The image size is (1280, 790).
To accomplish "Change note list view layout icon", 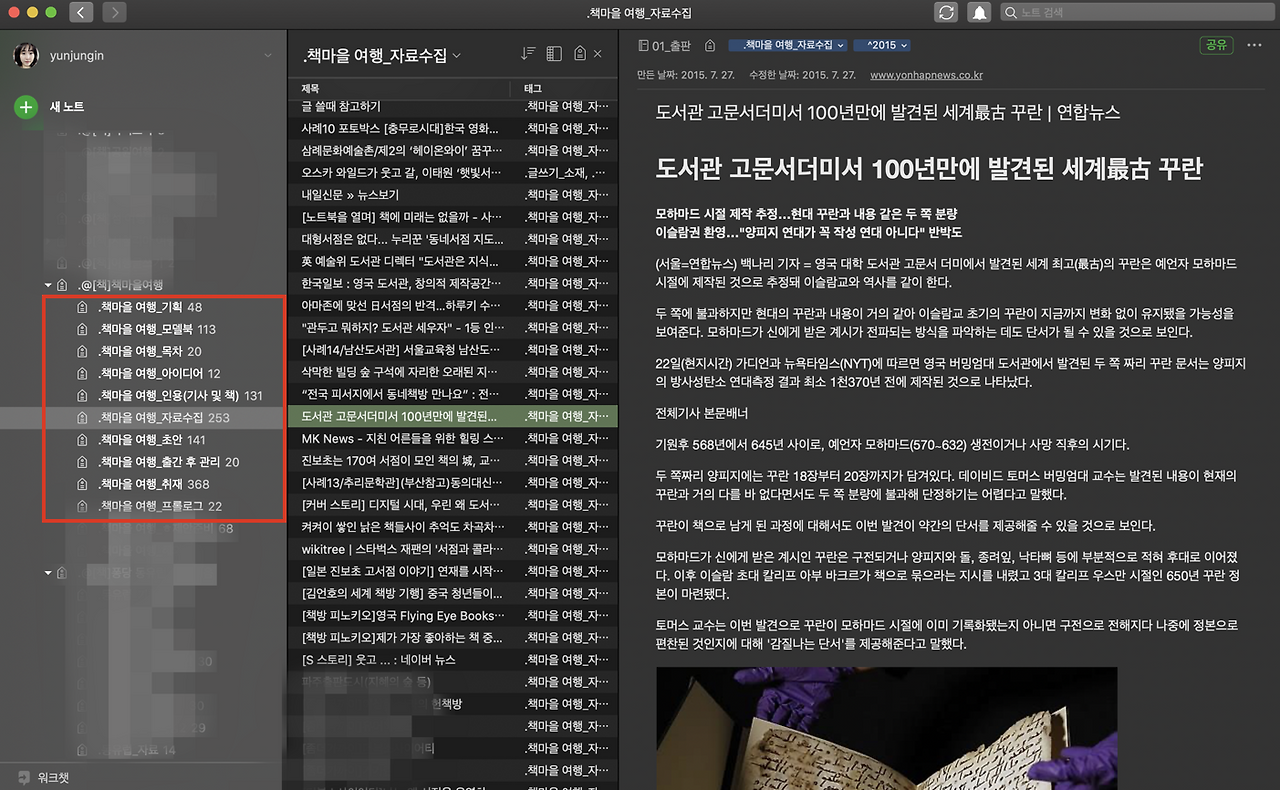I will [554, 54].
